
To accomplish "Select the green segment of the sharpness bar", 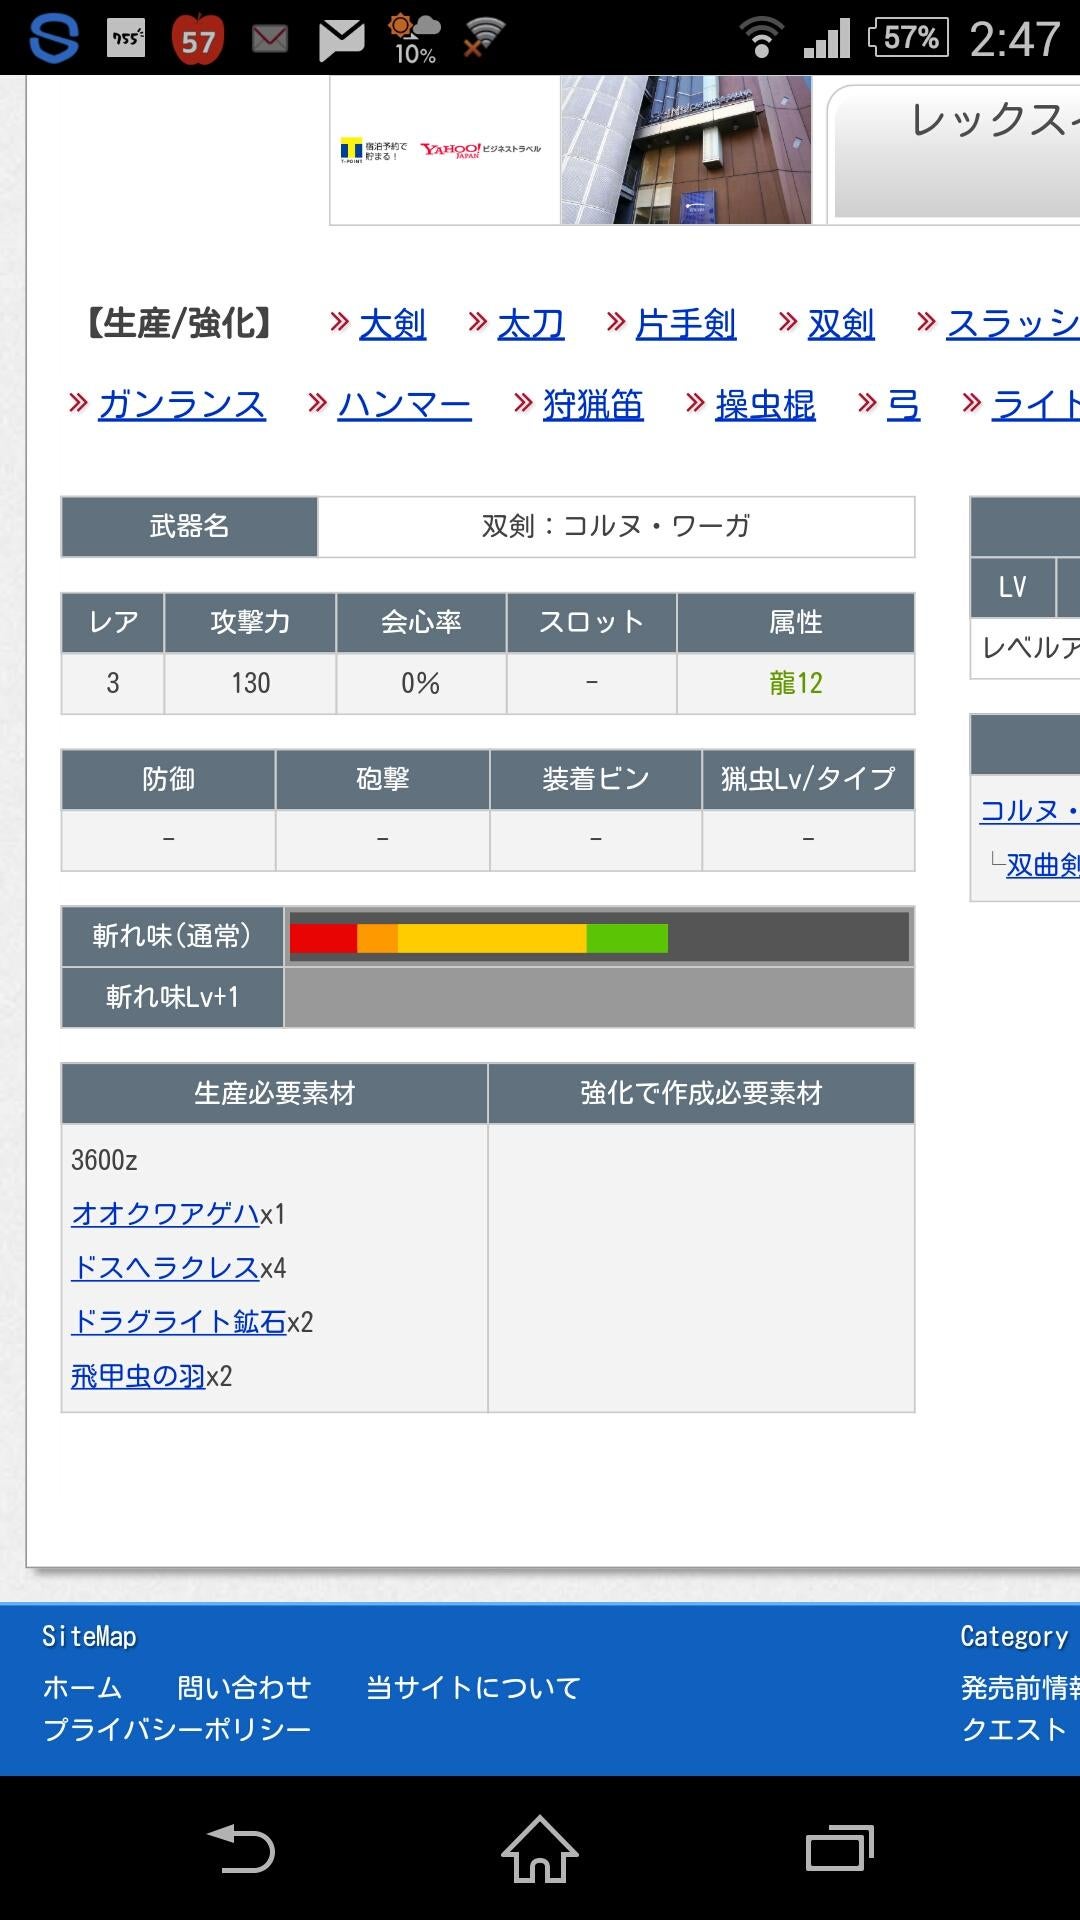I will (627, 938).
